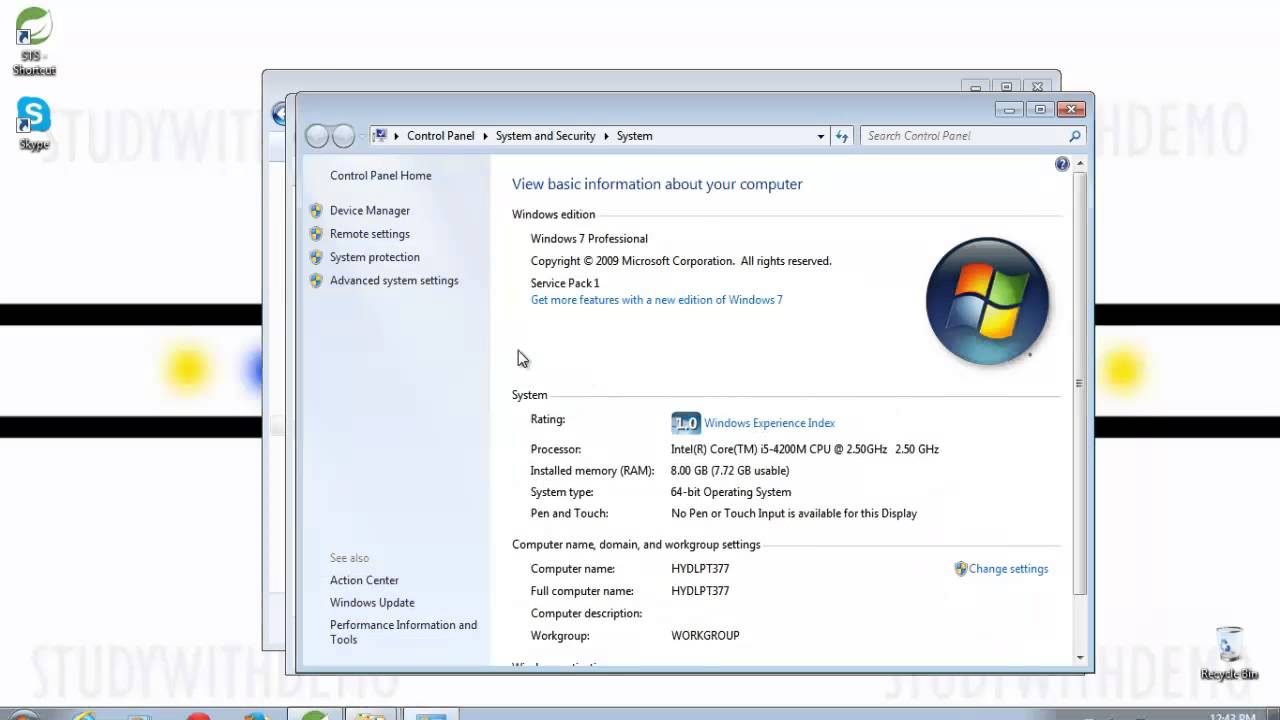Click HYDLPT377 next to Computer name
Screen dimensions: 1280x720
click(x=700, y=569)
